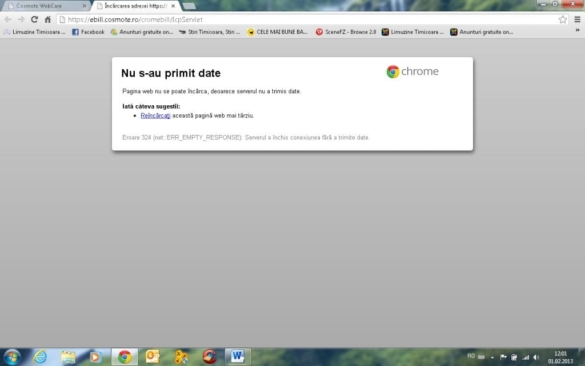Show hidden bookmarks with the overflow chevron
The image size is (585, 366).
coord(577,31)
